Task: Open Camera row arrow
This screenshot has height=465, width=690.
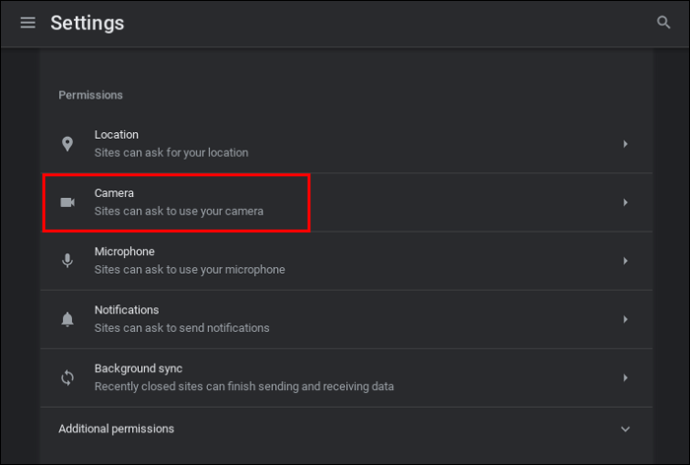Action: click(625, 202)
